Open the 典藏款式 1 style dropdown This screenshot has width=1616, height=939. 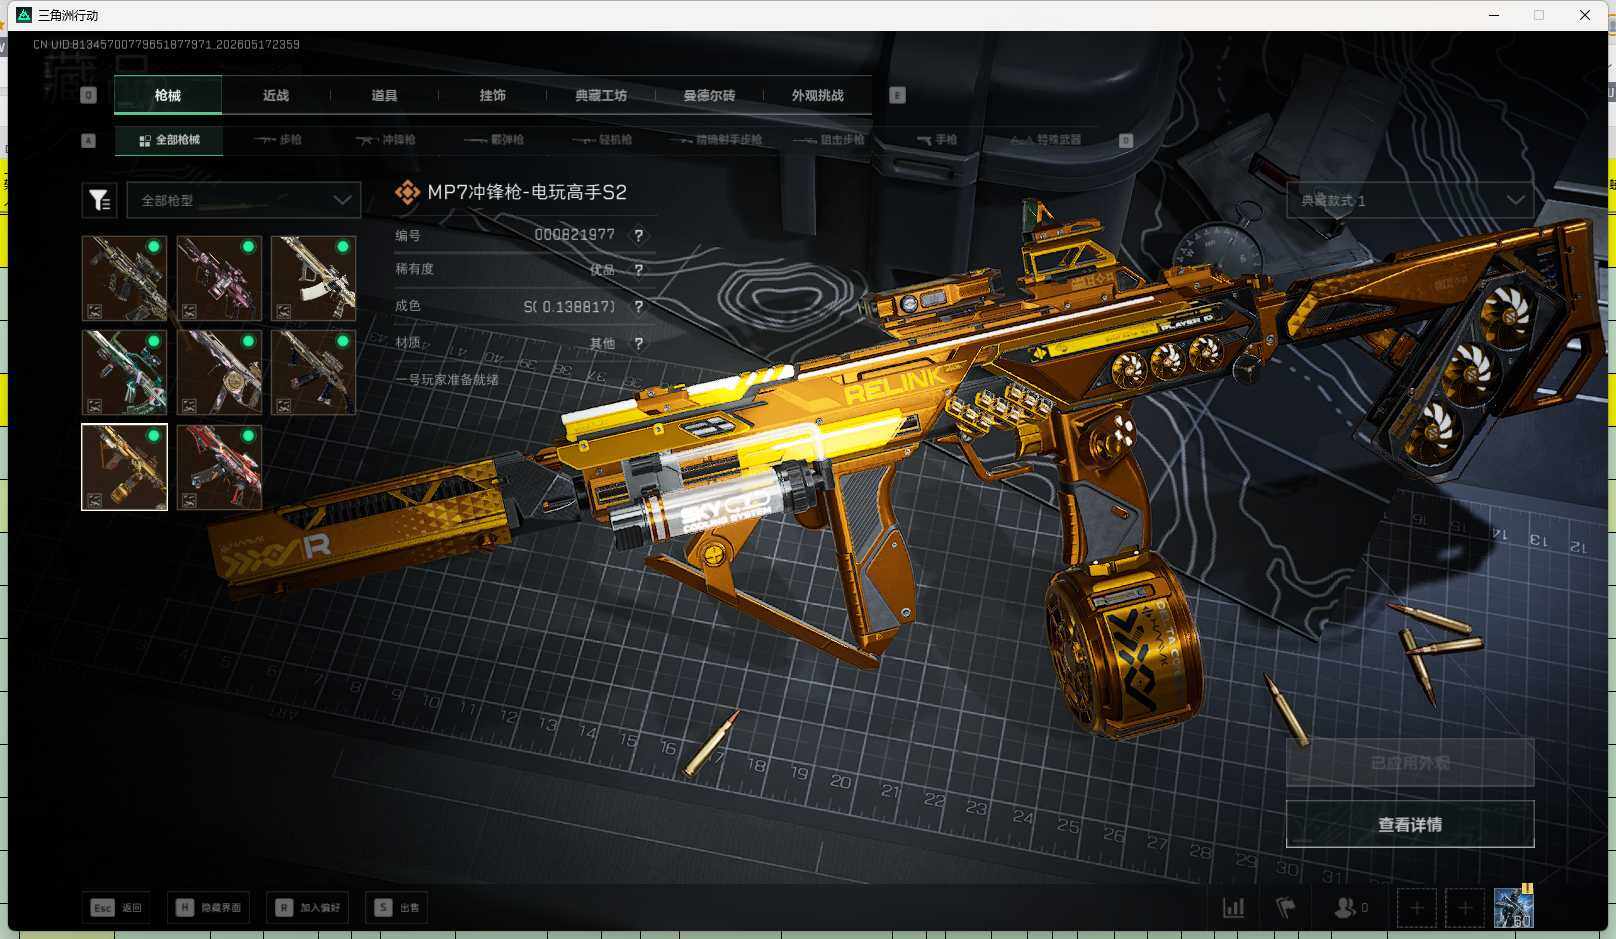(x=1410, y=200)
